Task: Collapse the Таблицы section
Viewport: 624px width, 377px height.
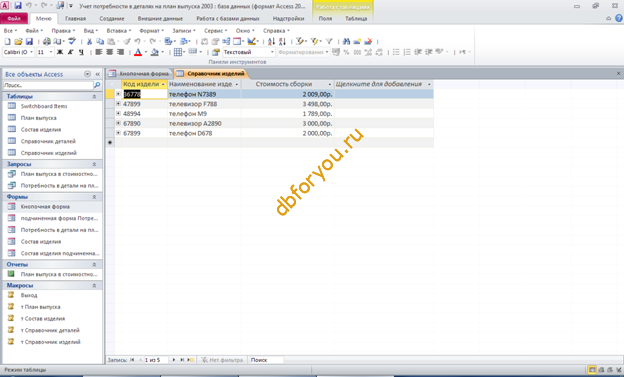Action: [94, 97]
